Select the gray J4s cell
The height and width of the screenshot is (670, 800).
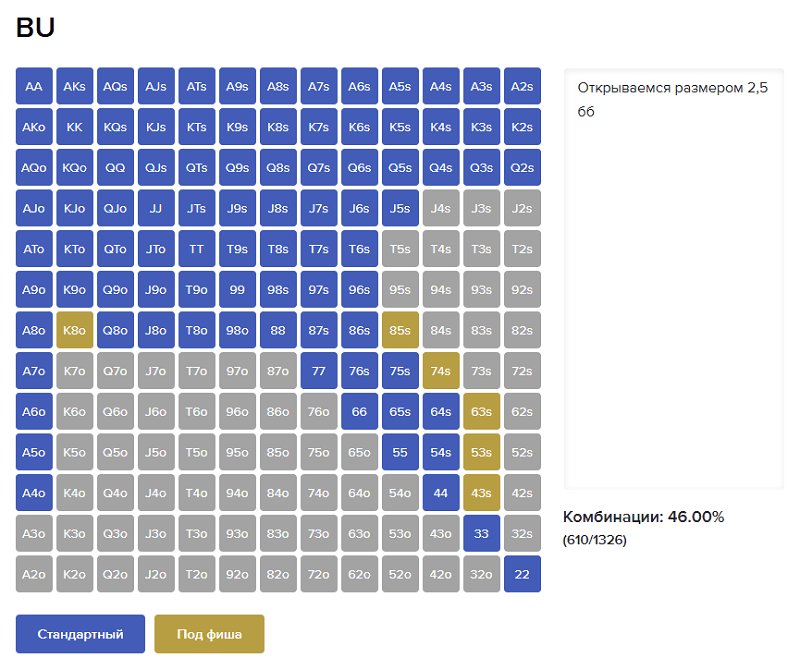440,209
